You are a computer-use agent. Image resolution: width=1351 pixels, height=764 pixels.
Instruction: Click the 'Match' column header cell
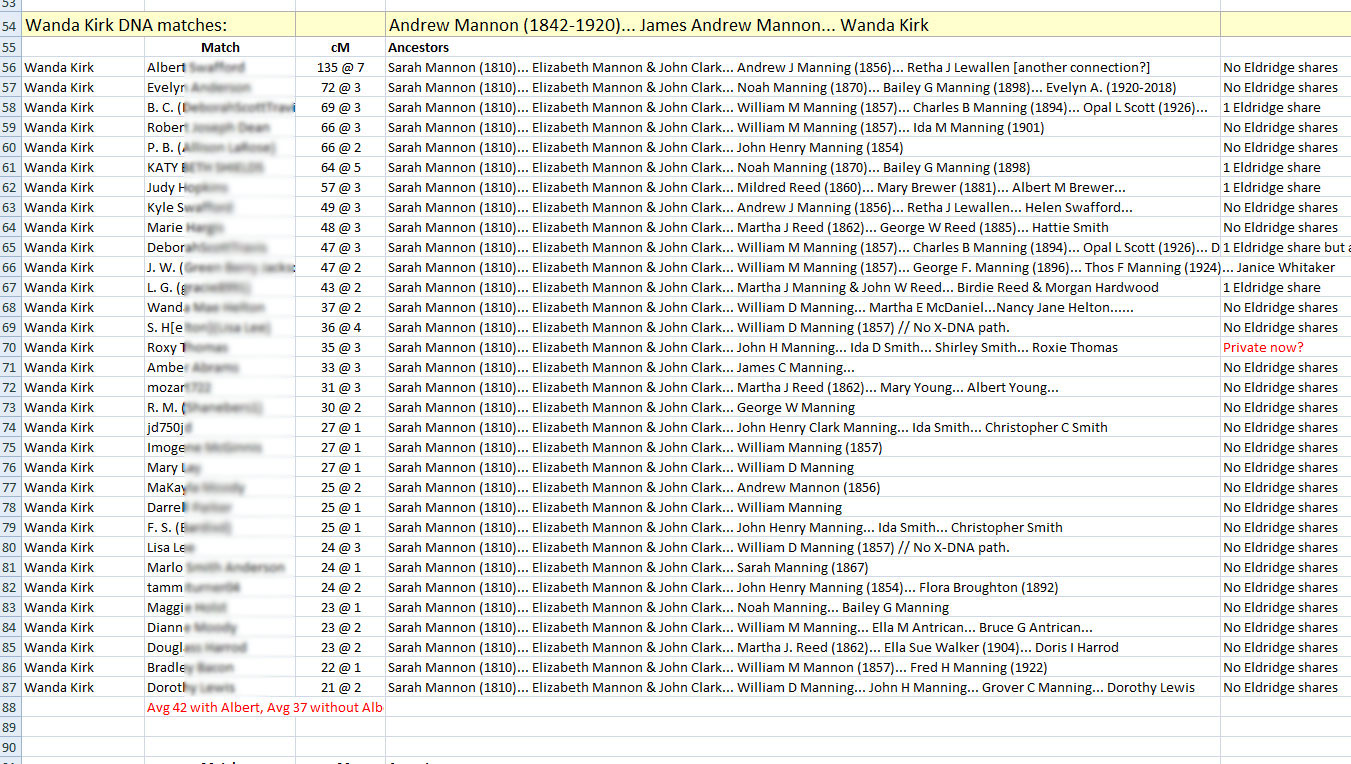point(220,47)
